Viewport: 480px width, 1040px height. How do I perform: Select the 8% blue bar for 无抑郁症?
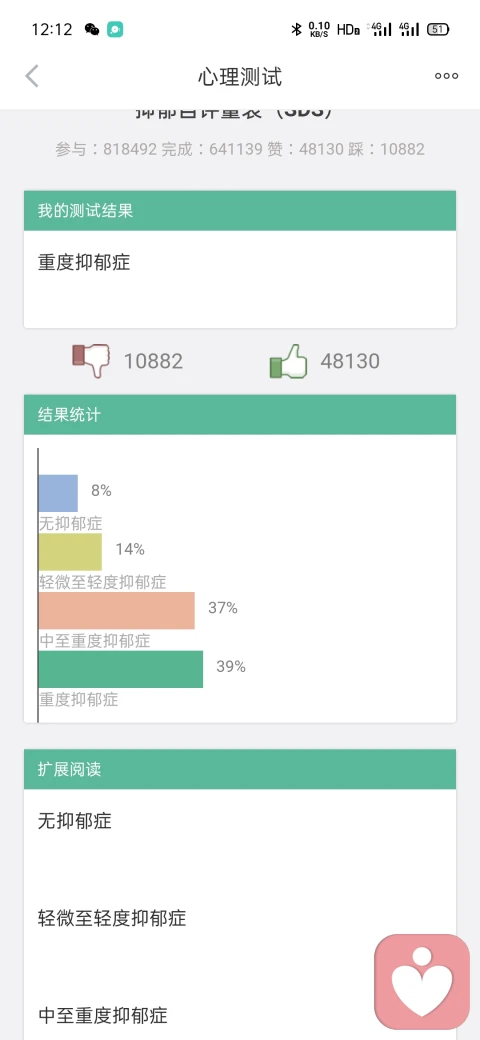pyautogui.click(x=58, y=493)
